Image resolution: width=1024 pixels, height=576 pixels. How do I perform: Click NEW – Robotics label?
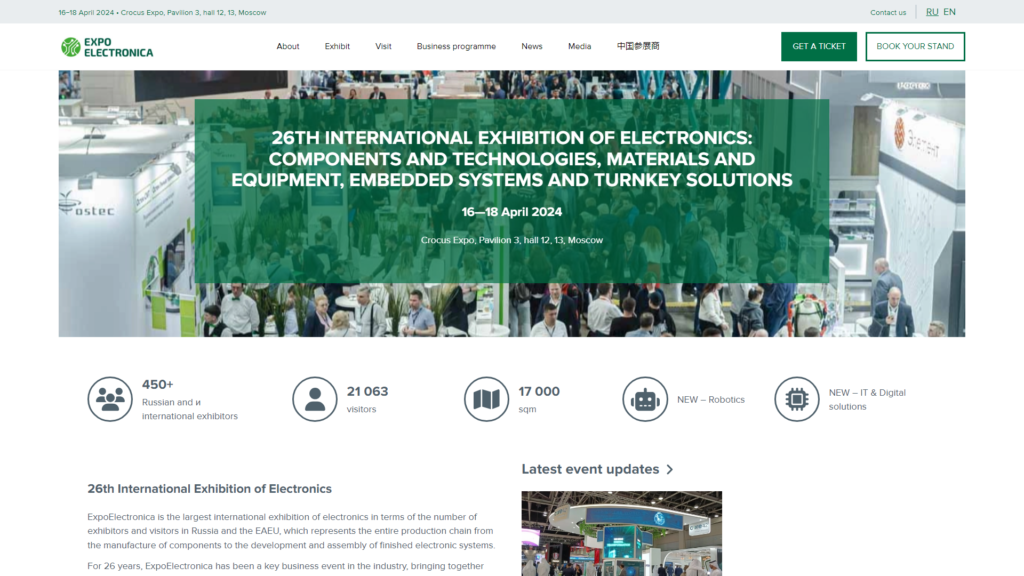click(711, 400)
